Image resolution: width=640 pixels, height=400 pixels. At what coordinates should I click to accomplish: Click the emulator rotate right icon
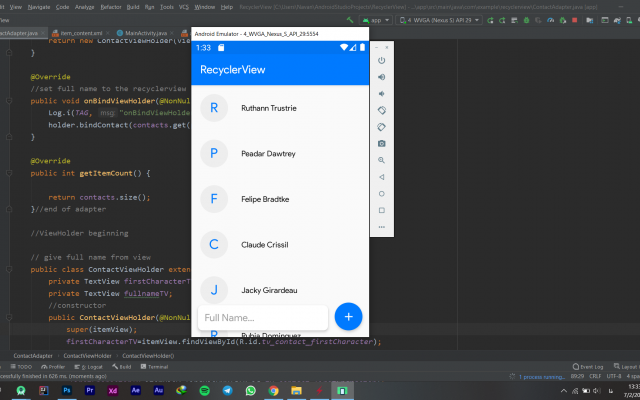tap(382, 127)
